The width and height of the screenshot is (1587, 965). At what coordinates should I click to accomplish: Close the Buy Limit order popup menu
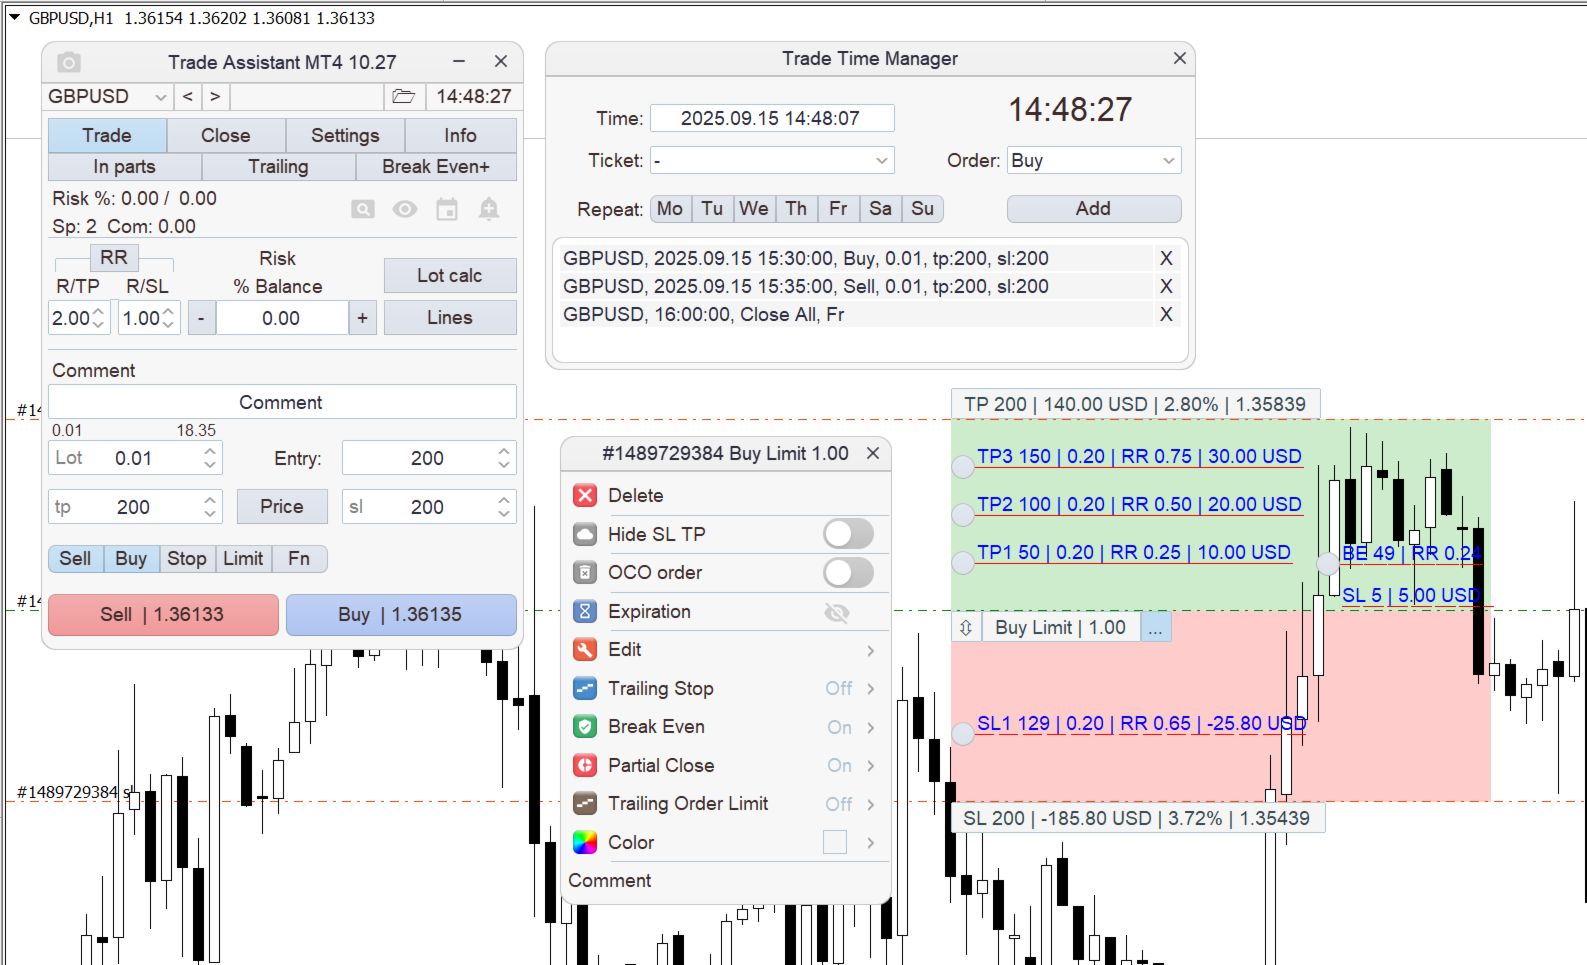873,453
